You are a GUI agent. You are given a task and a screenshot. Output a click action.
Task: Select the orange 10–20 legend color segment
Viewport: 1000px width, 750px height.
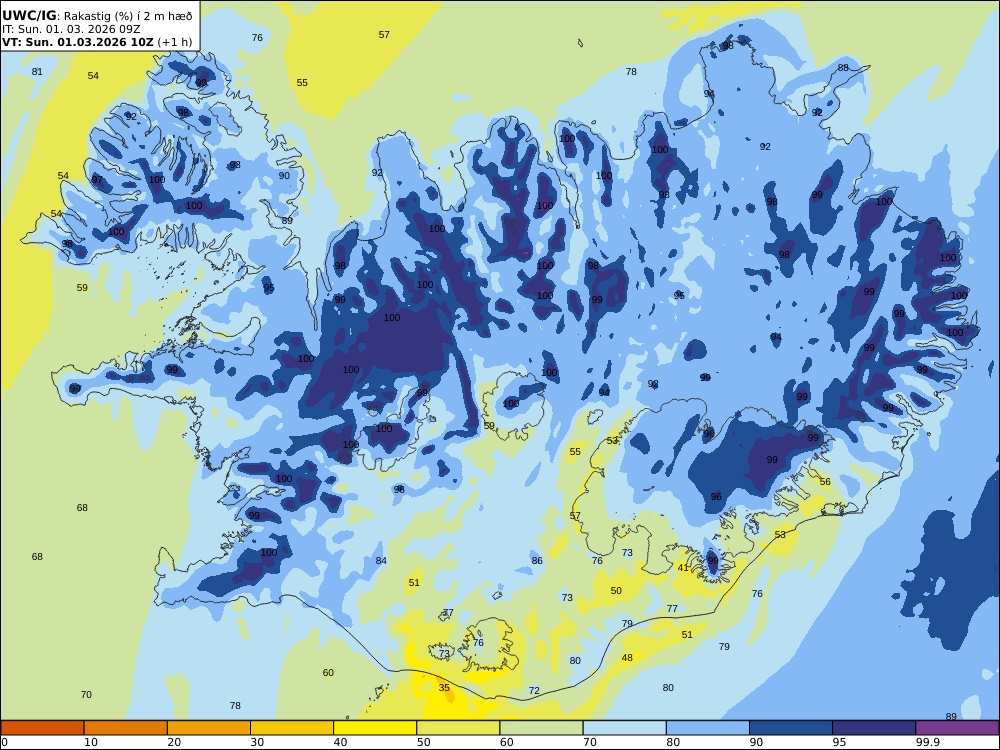[x=126, y=728]
